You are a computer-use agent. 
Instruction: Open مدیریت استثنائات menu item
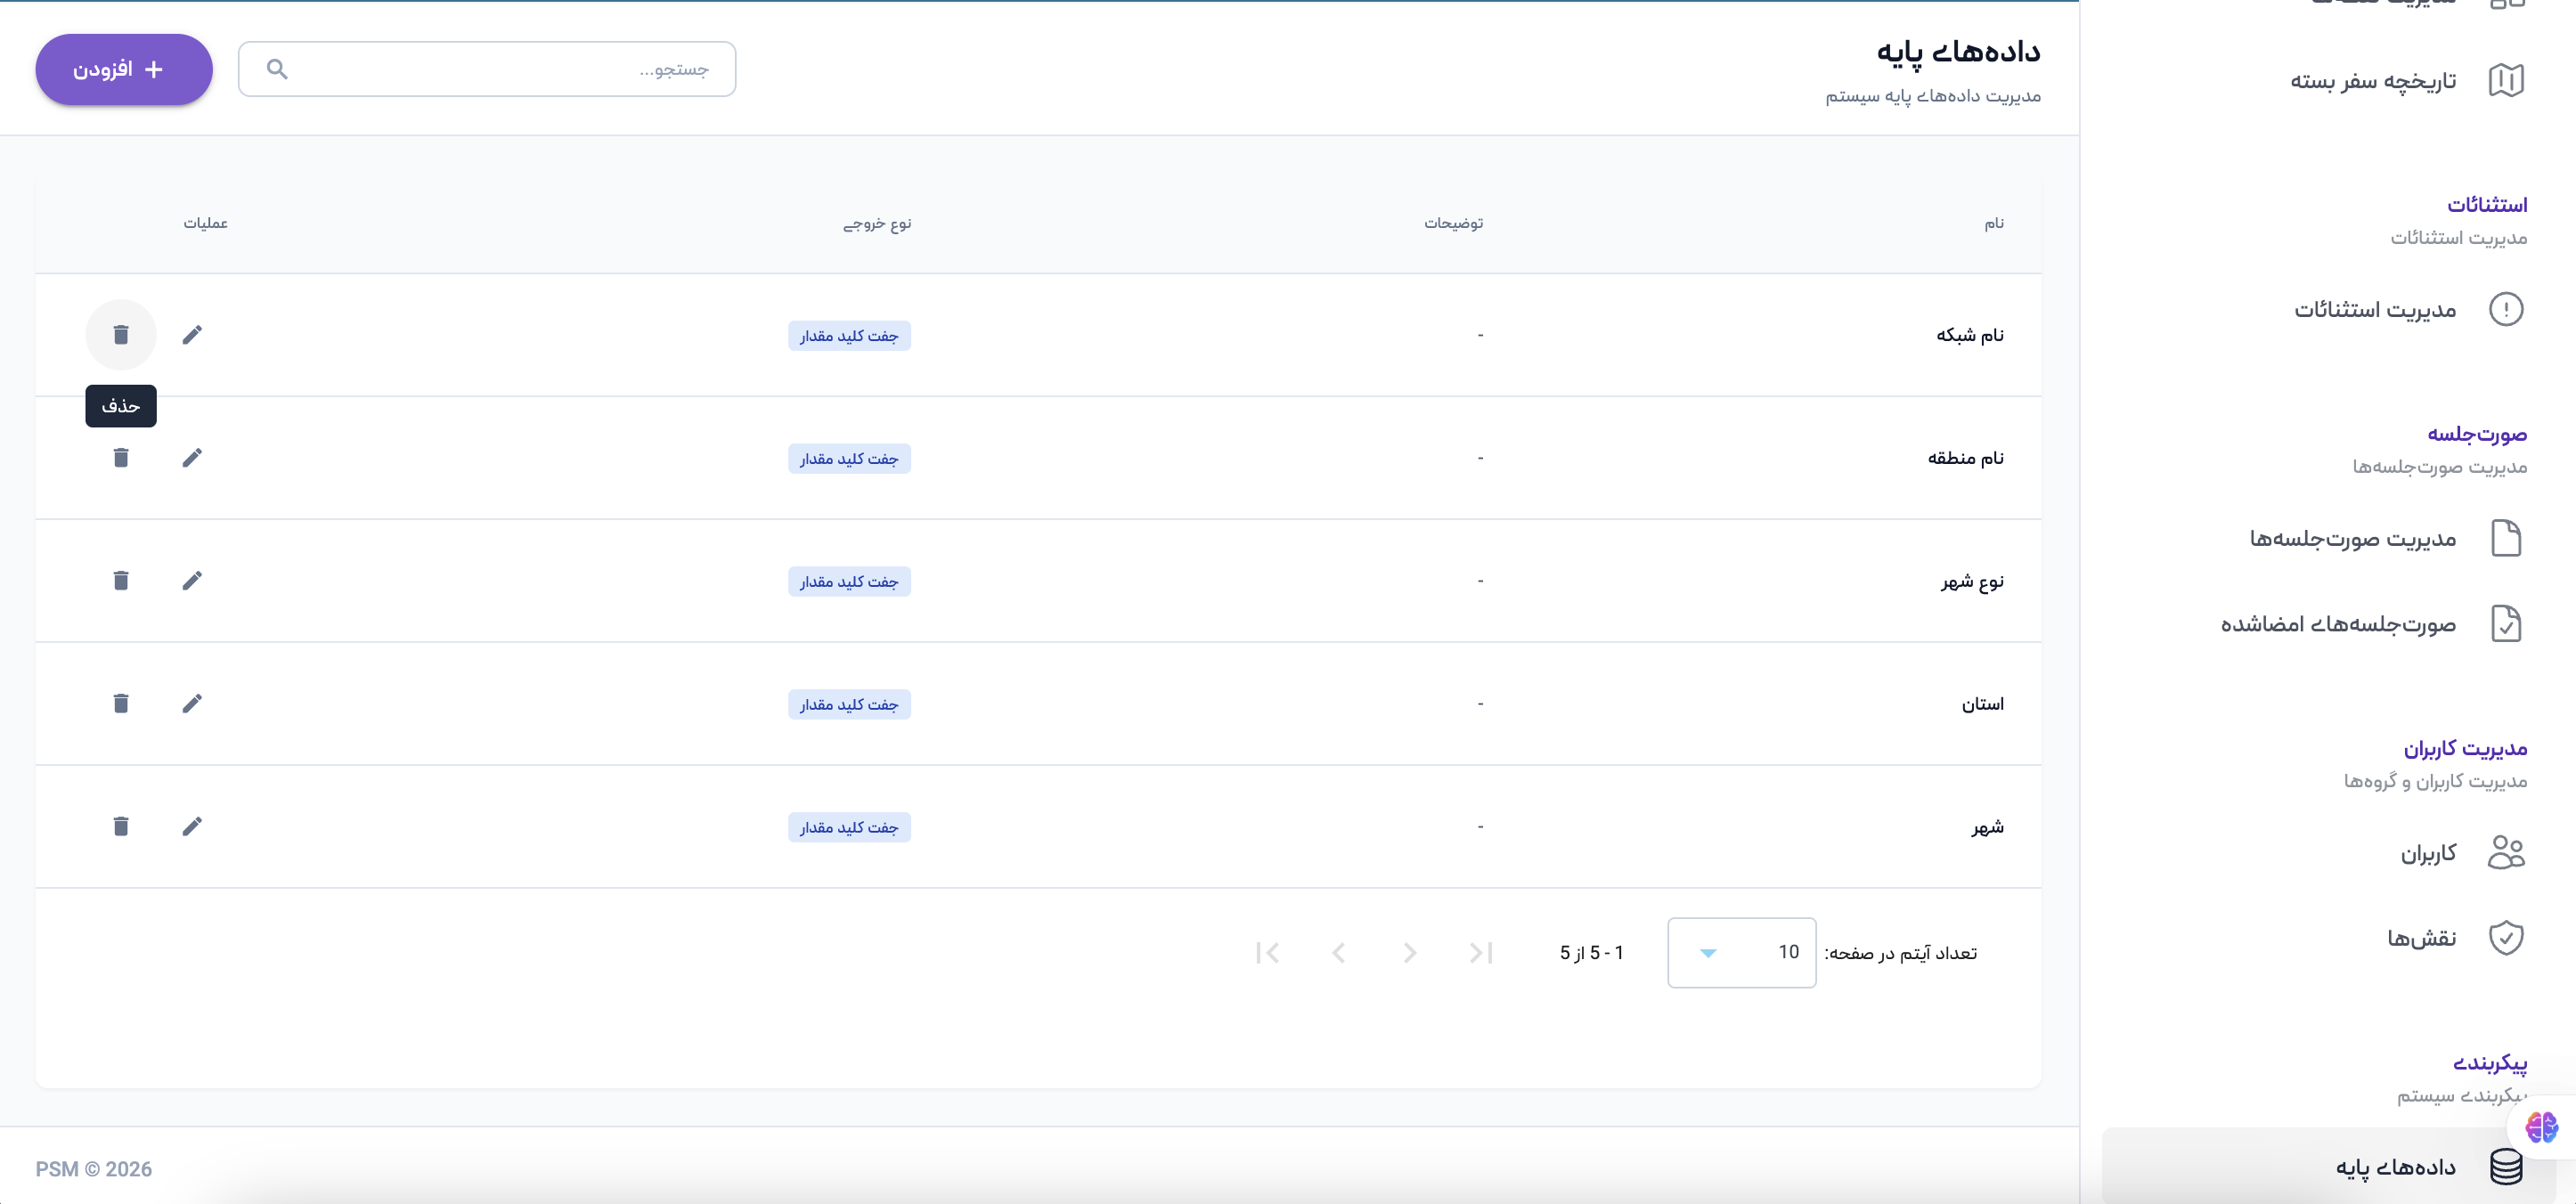pyautogui.click(x=2375, y=310)
